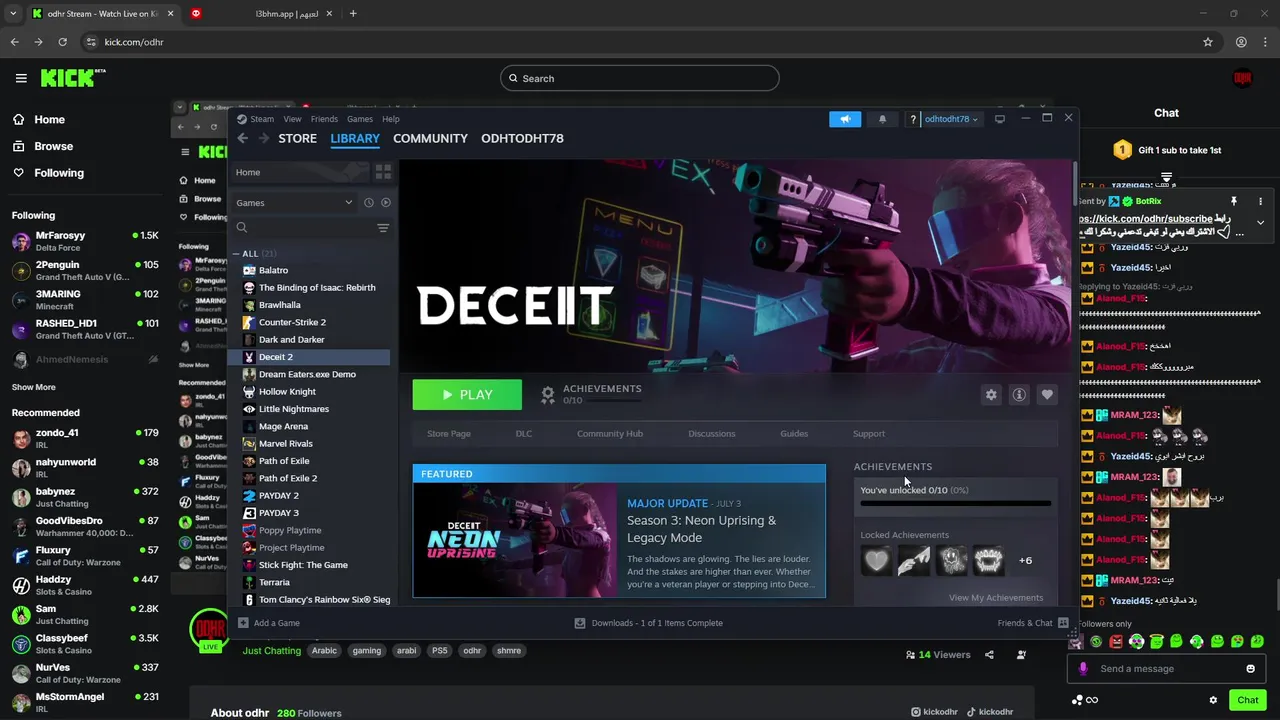Open chat settings gear icon

(1213, 700)
